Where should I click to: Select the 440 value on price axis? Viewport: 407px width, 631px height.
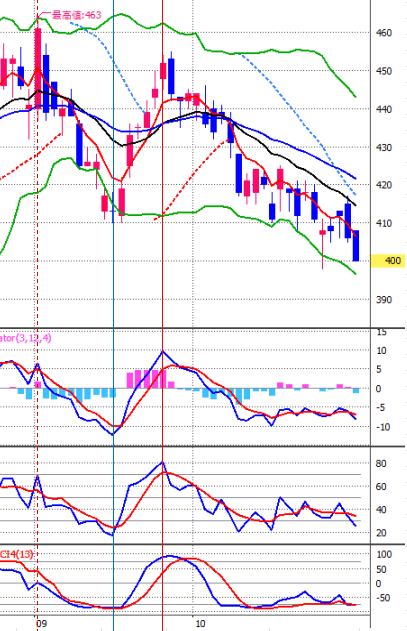coord(384,109)
